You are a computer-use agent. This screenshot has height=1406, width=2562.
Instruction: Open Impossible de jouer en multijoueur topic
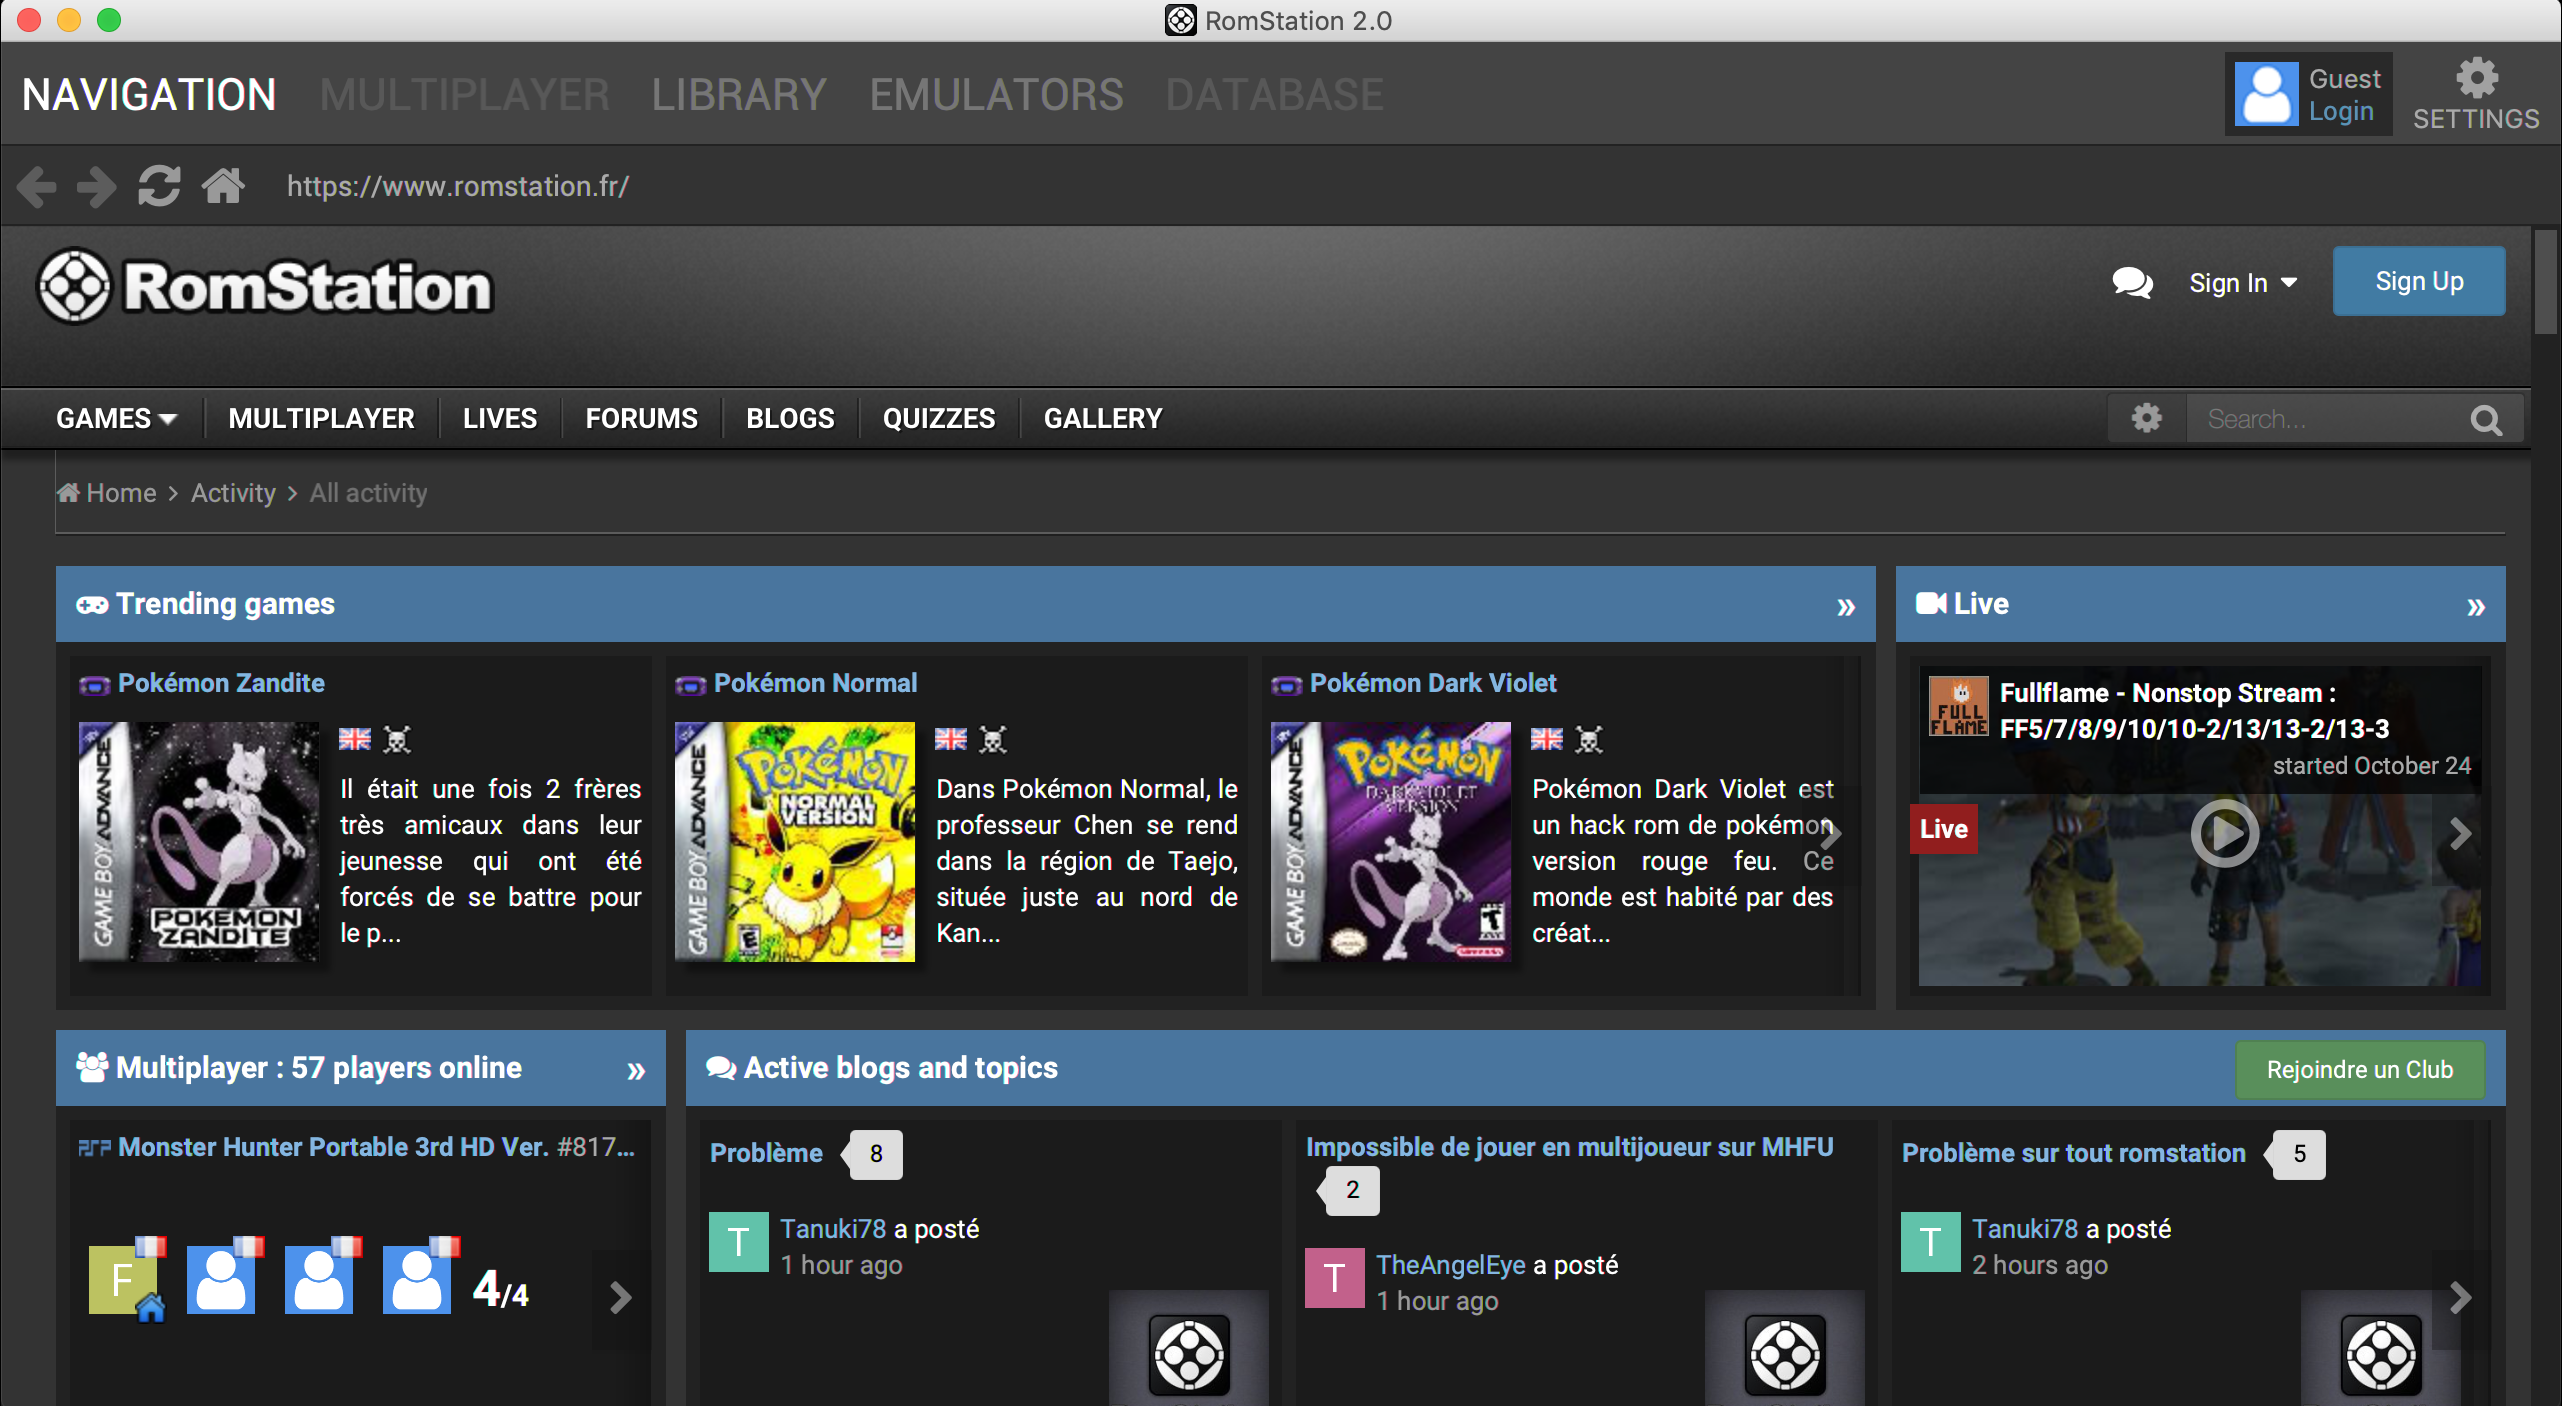pos(1569,1147)
